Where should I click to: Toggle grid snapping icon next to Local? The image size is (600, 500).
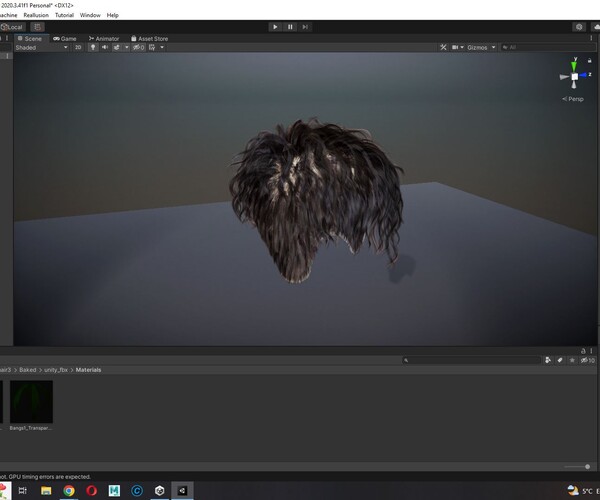click(38, 27)
